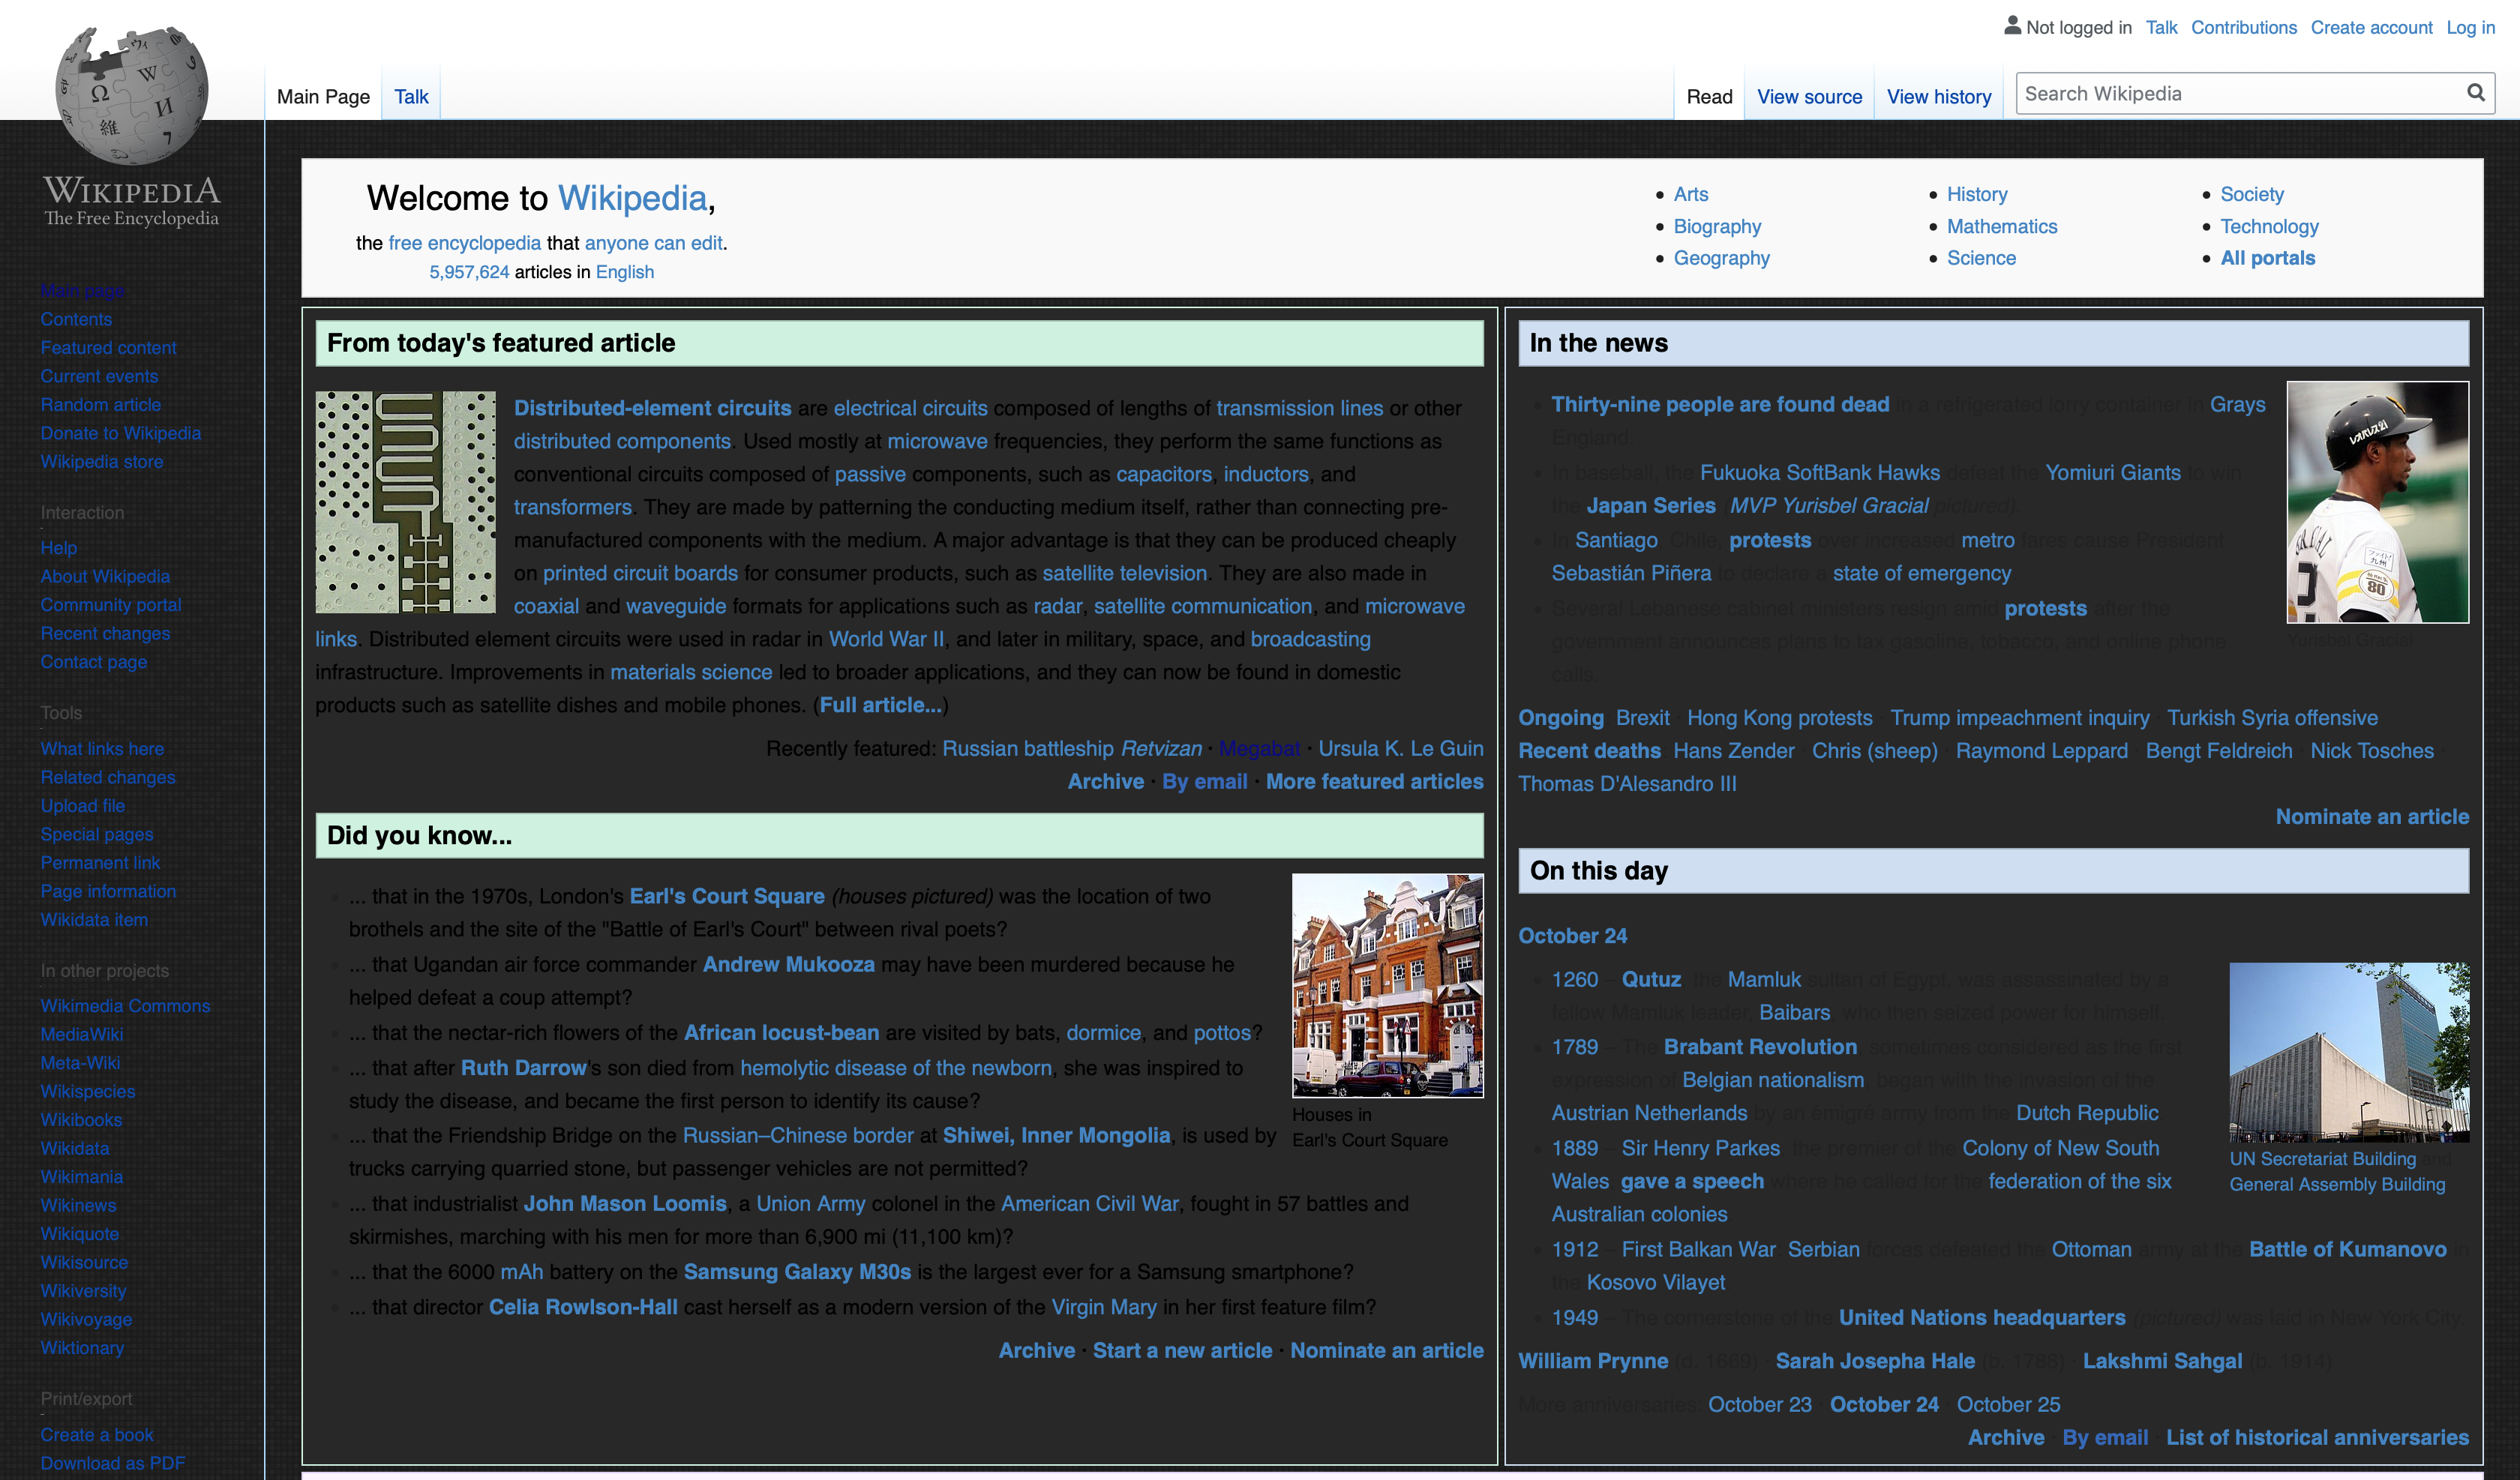Open Wikimedia Commons sidebar link
The height and width of the screenshot is (1480, 2520).
[125, 1005]
